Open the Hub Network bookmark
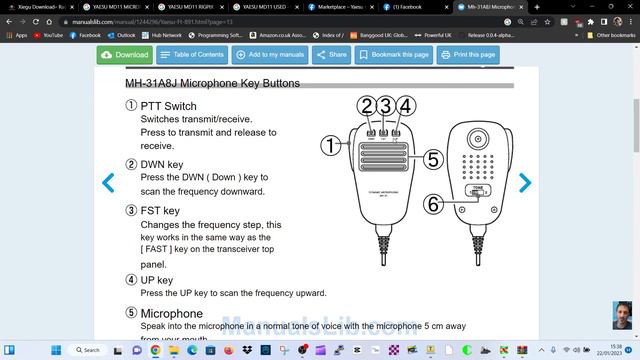This screenshot has height=360, width=640. [x=162, y=36]
